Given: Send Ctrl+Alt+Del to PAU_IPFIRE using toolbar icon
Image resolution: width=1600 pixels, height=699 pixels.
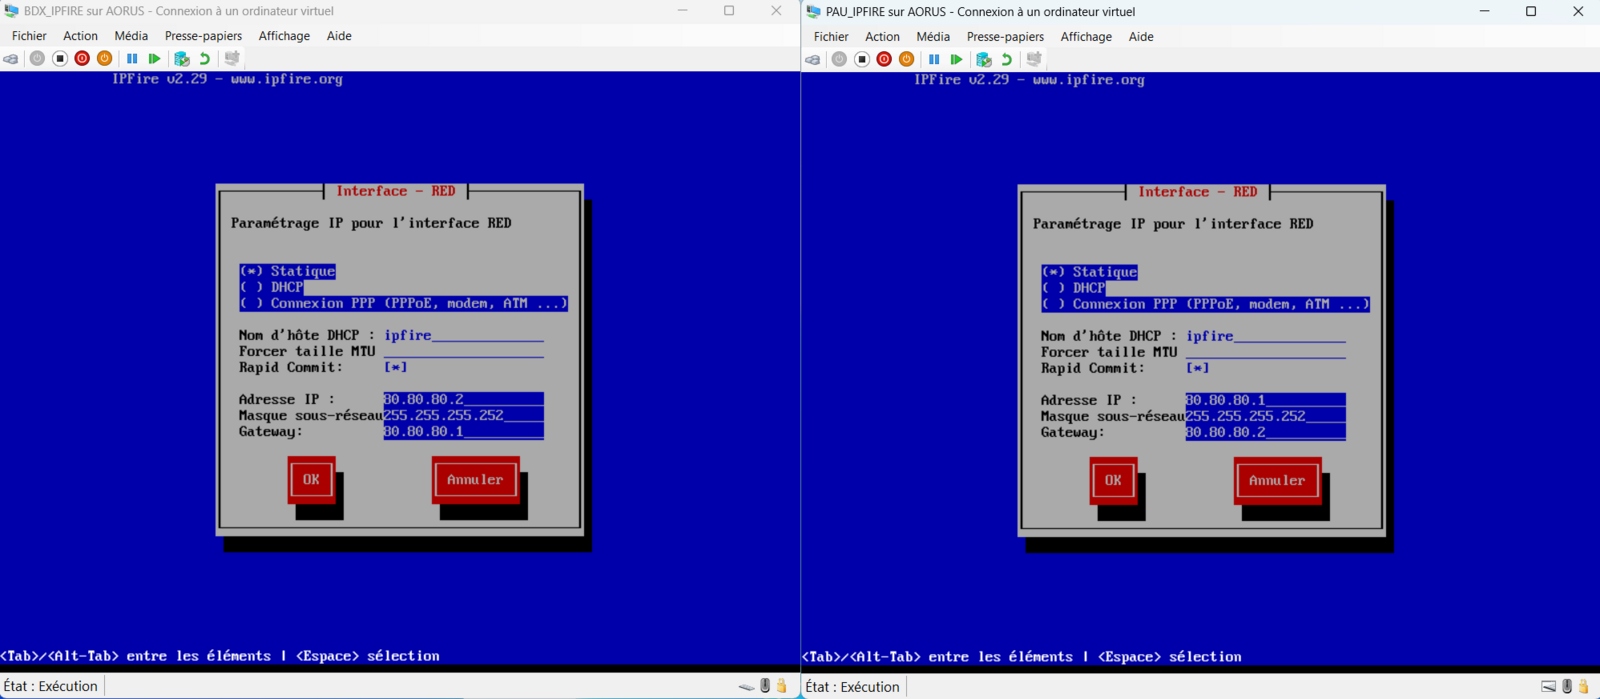Looking at the screenshot, I should pos(813,60).
